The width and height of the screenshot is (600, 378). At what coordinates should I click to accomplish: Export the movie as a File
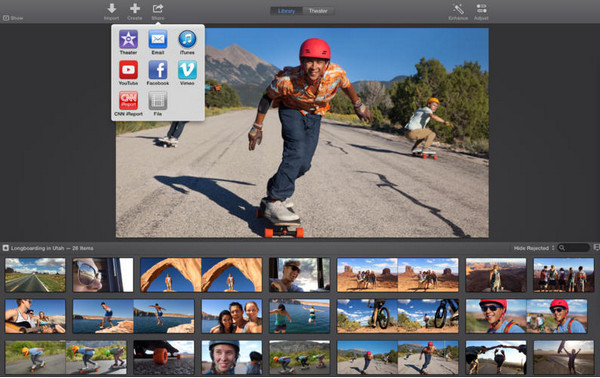coord(158,100)
